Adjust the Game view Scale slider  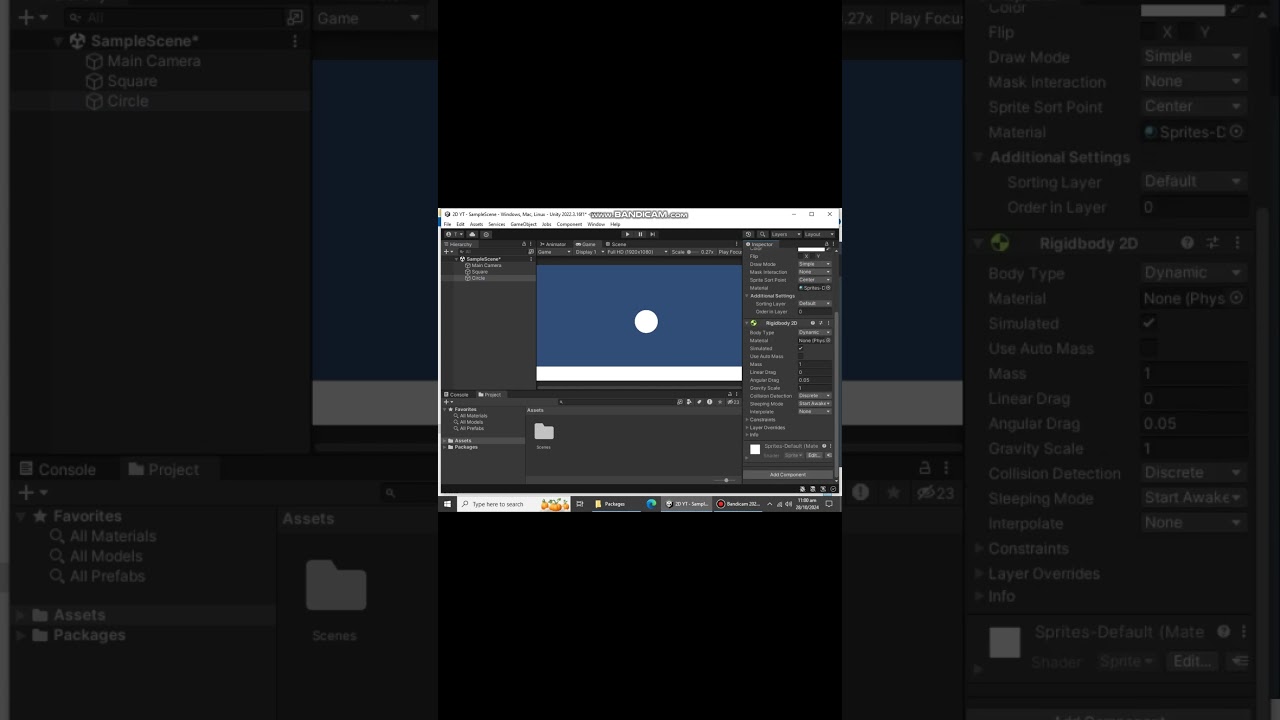point(693,252)
